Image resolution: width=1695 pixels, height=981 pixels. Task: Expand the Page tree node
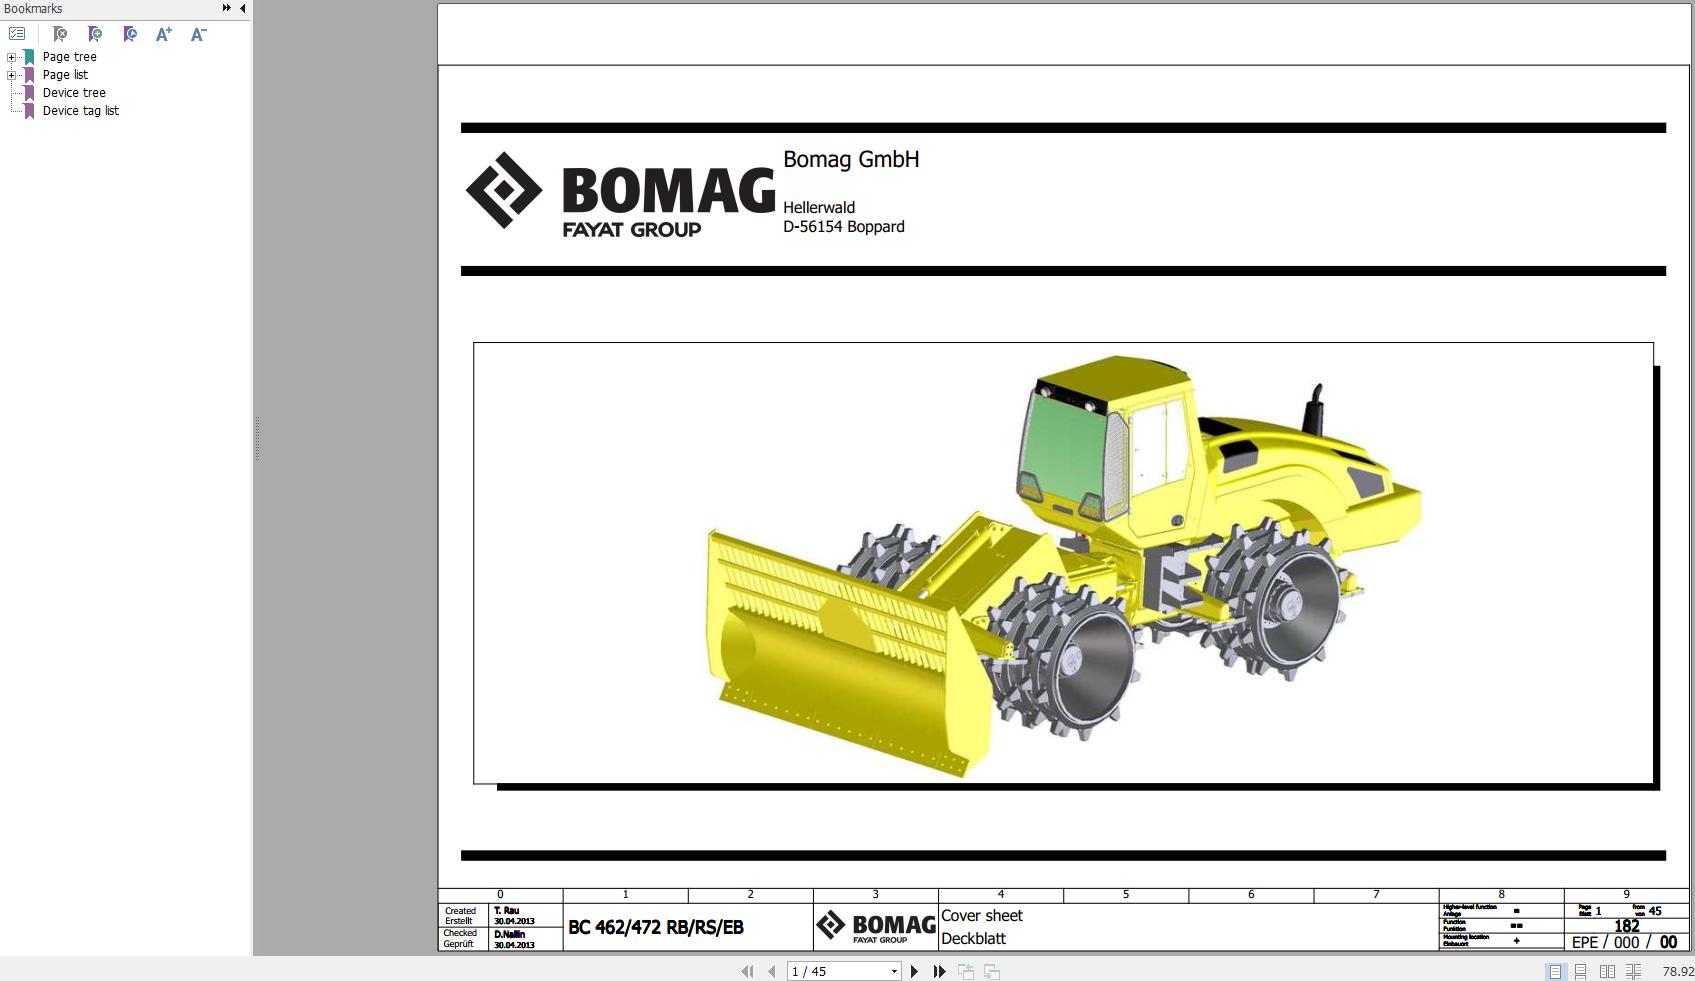pos(11,57)
